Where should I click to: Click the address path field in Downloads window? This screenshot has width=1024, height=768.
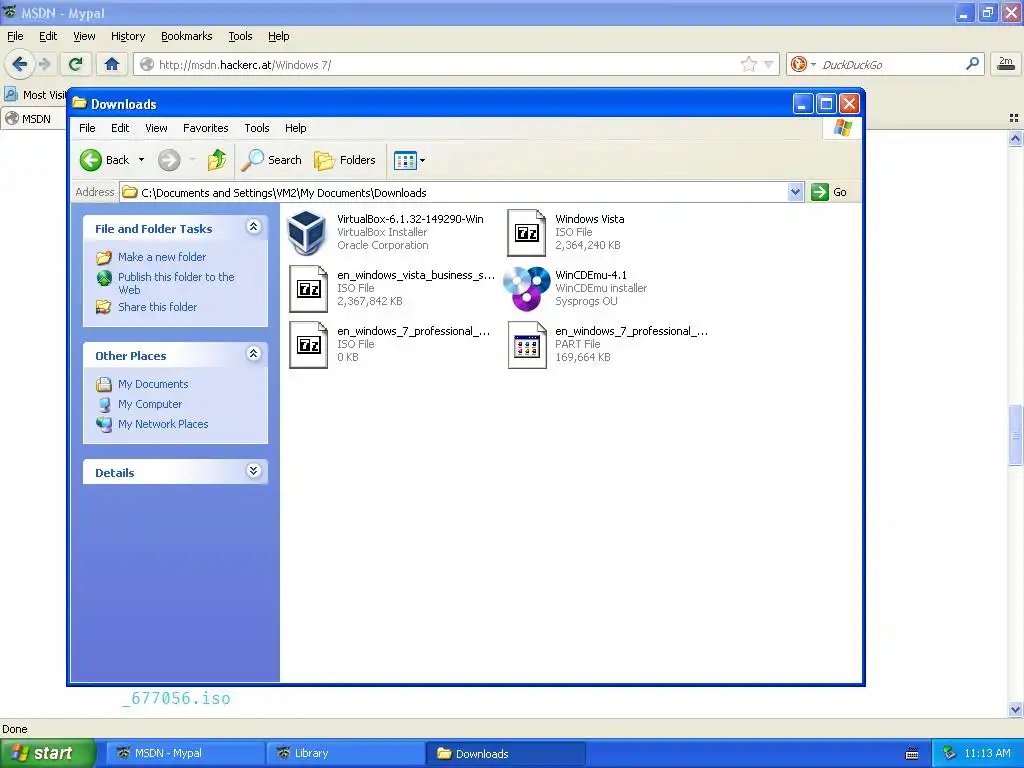click(455, 193)
